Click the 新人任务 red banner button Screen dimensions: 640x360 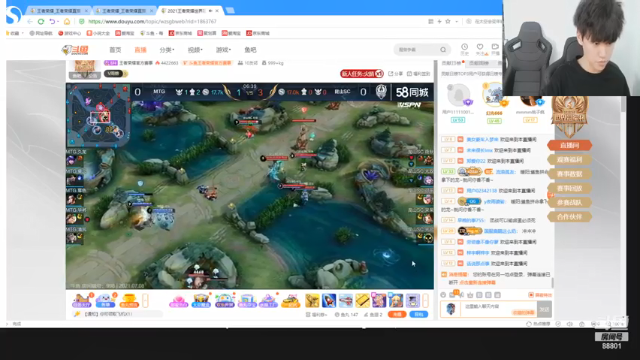[x=362, y=73]
